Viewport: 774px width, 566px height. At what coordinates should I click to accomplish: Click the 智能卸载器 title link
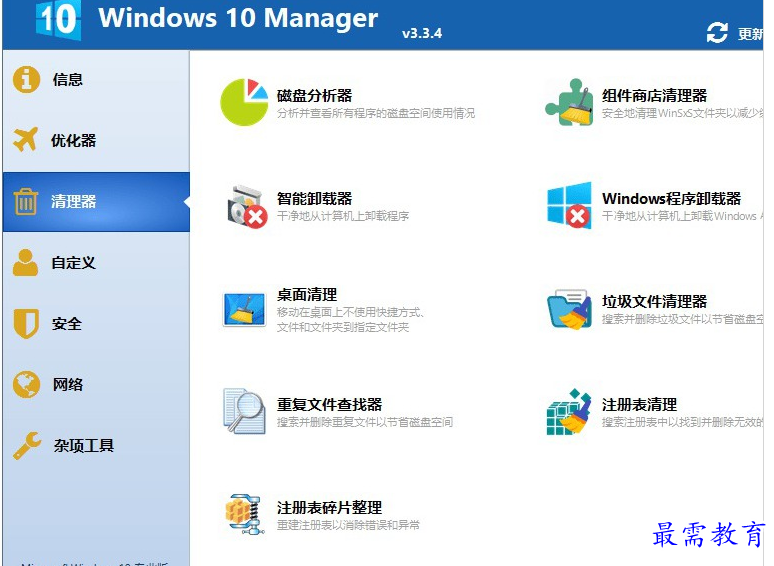(x=314, y=198)
